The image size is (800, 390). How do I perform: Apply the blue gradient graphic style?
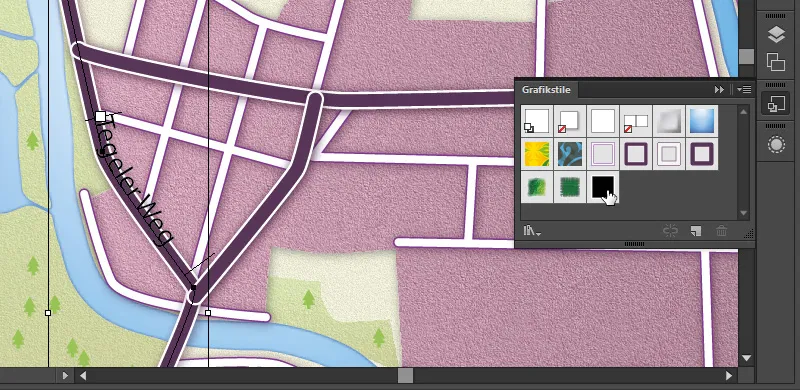pyautogui.click(x=702, y=121)
